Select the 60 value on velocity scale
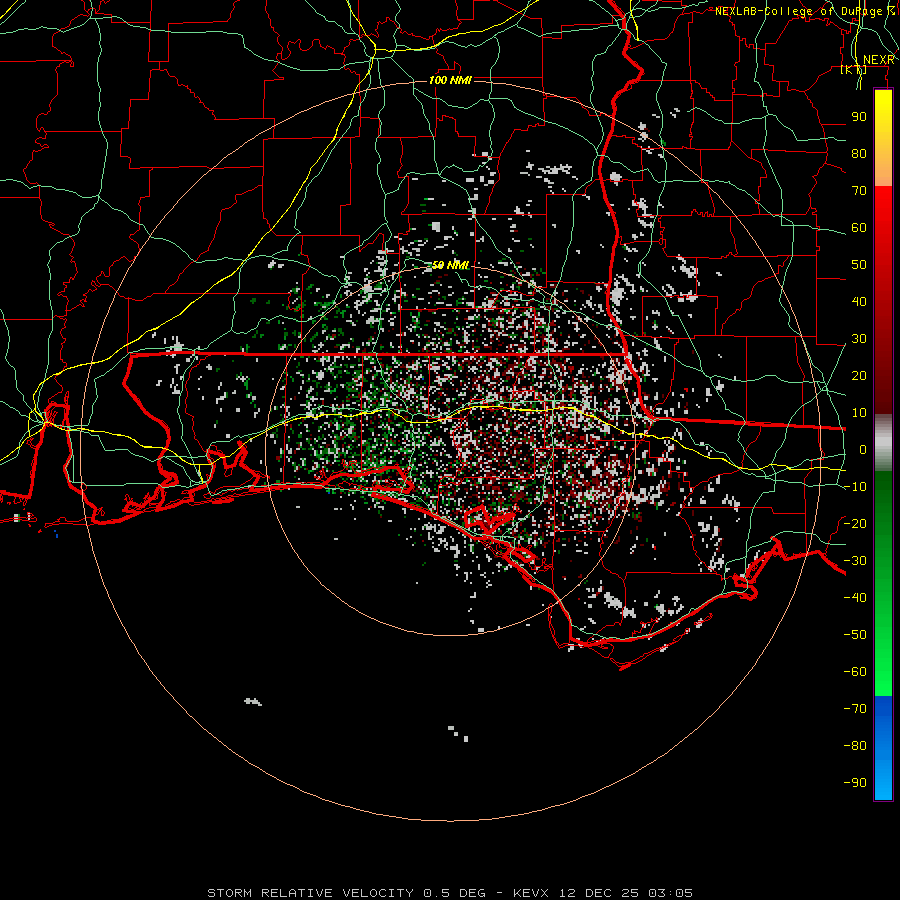The image size is (900, 900). 859,228
